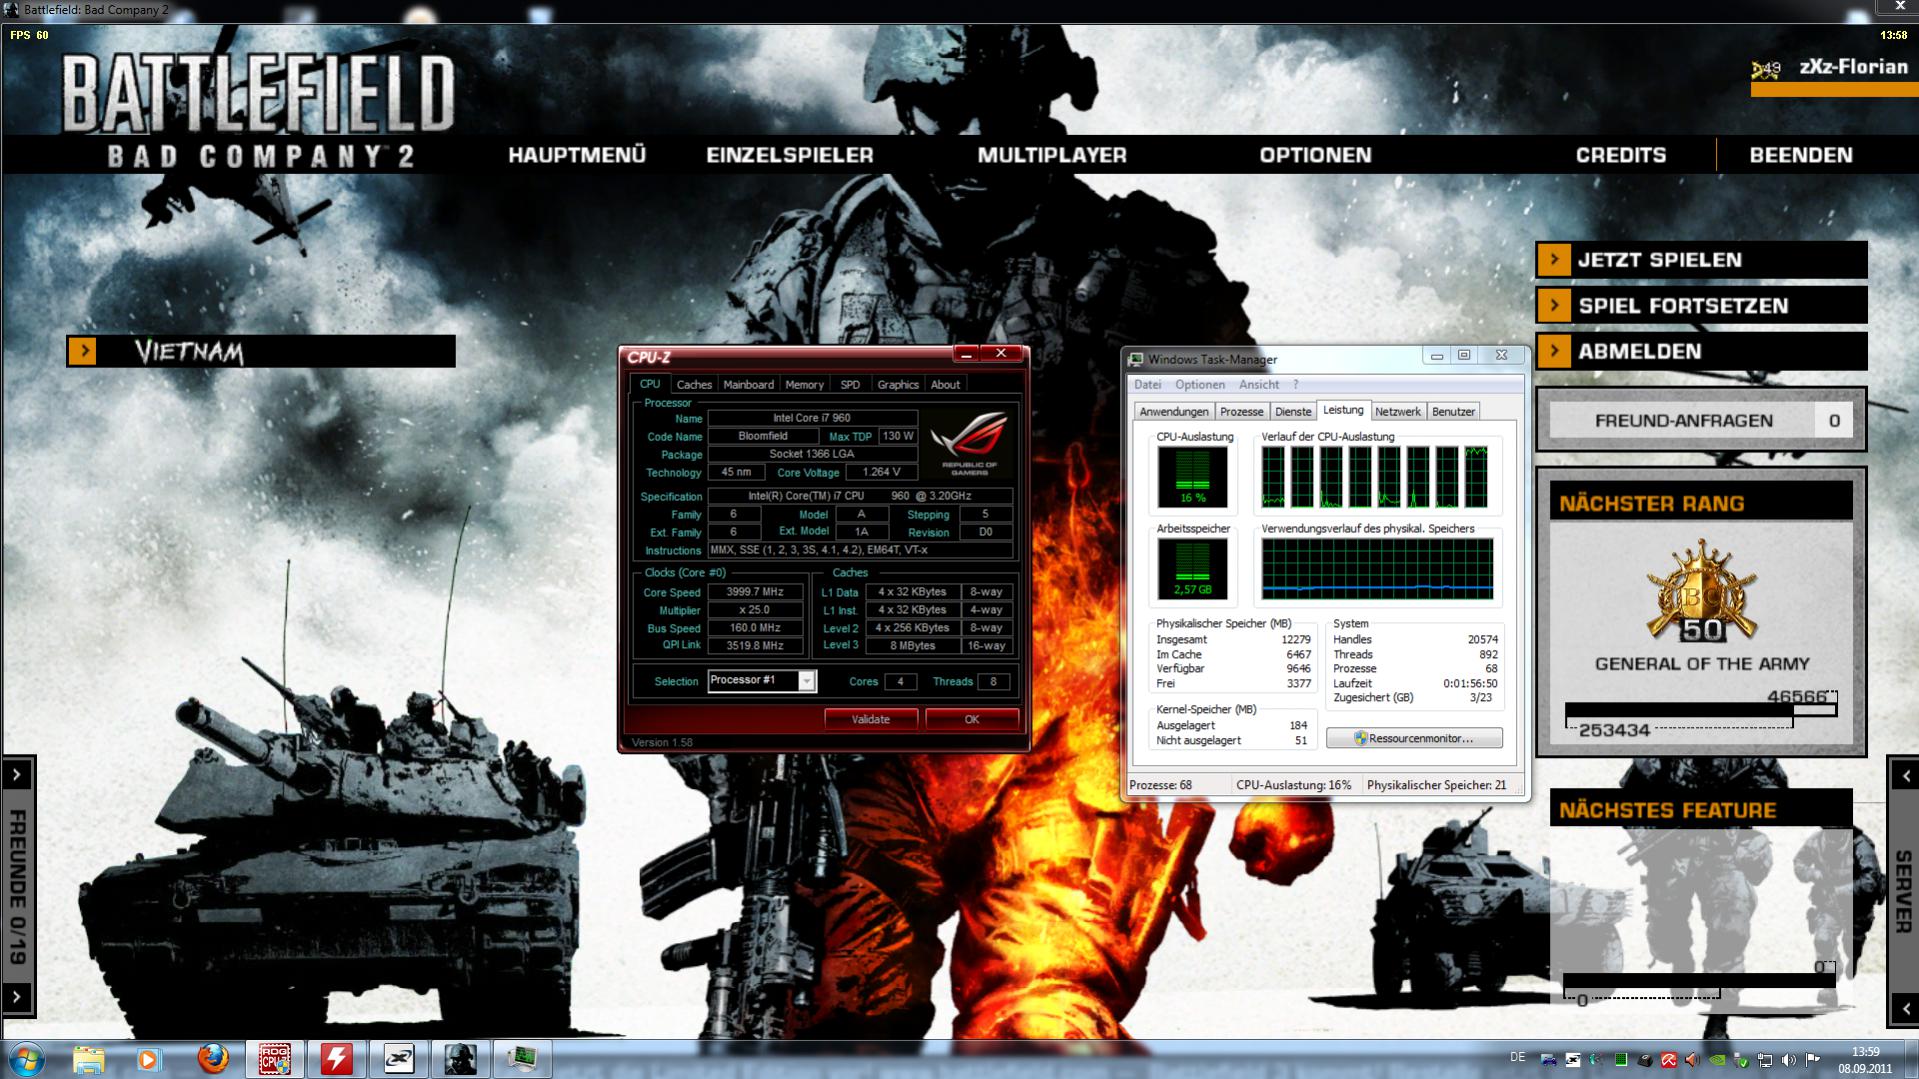
Task: Open the Ansicht menu in Task Manager
Action: [1259, 385]
